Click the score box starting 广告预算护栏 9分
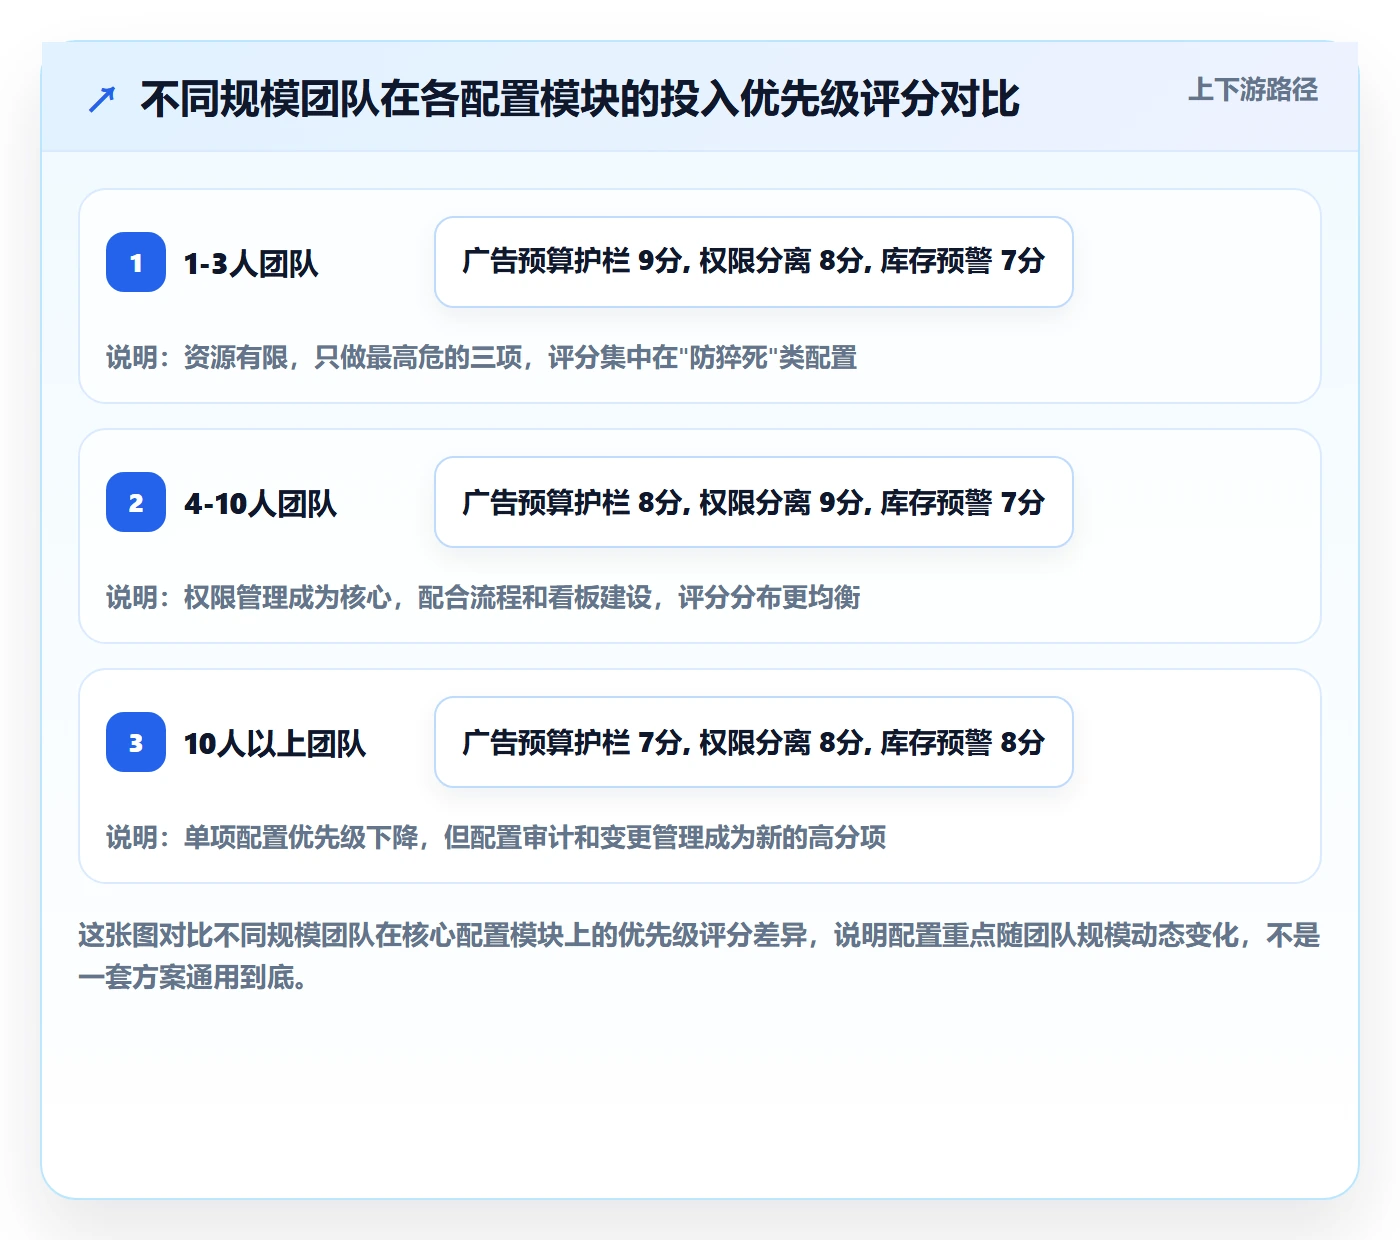 tap(754, 262)
